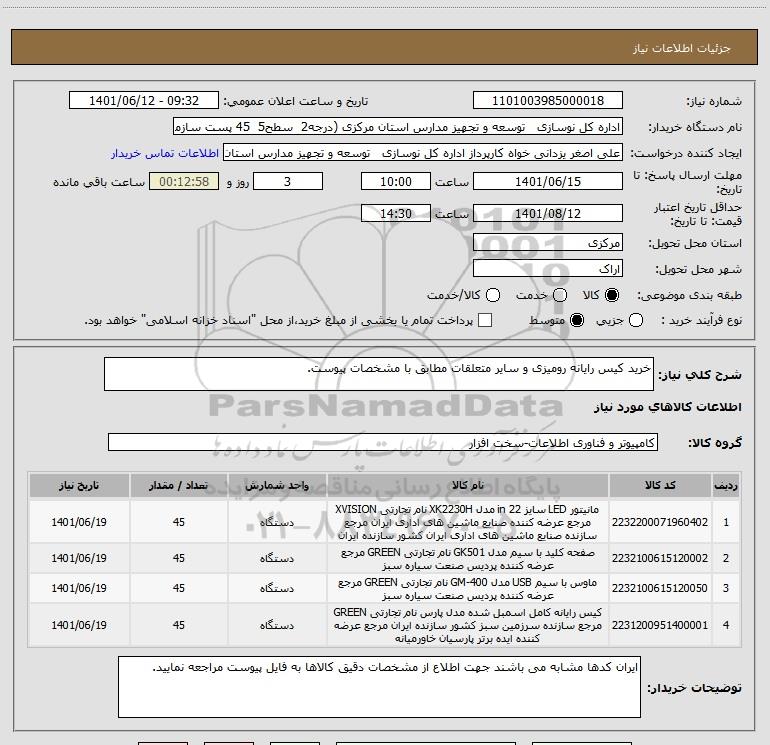The width and height of the screenshot is (770, 745).
Task: Click the تاریخ نیاز column header
Action: tap(79, 486)
